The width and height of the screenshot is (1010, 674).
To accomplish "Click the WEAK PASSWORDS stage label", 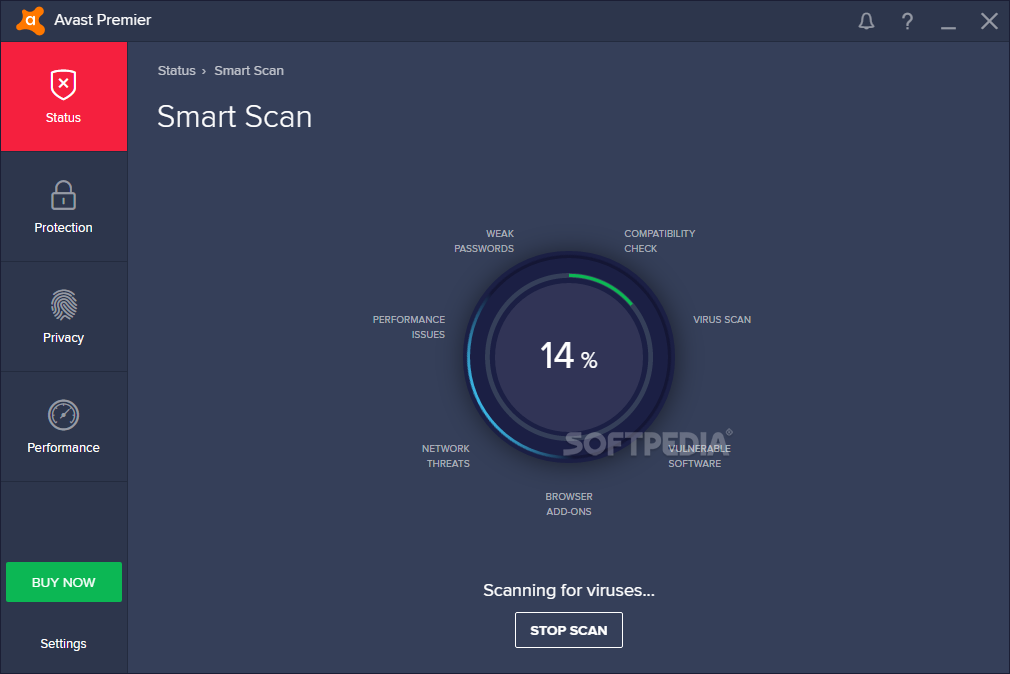I will pos(484,241).
